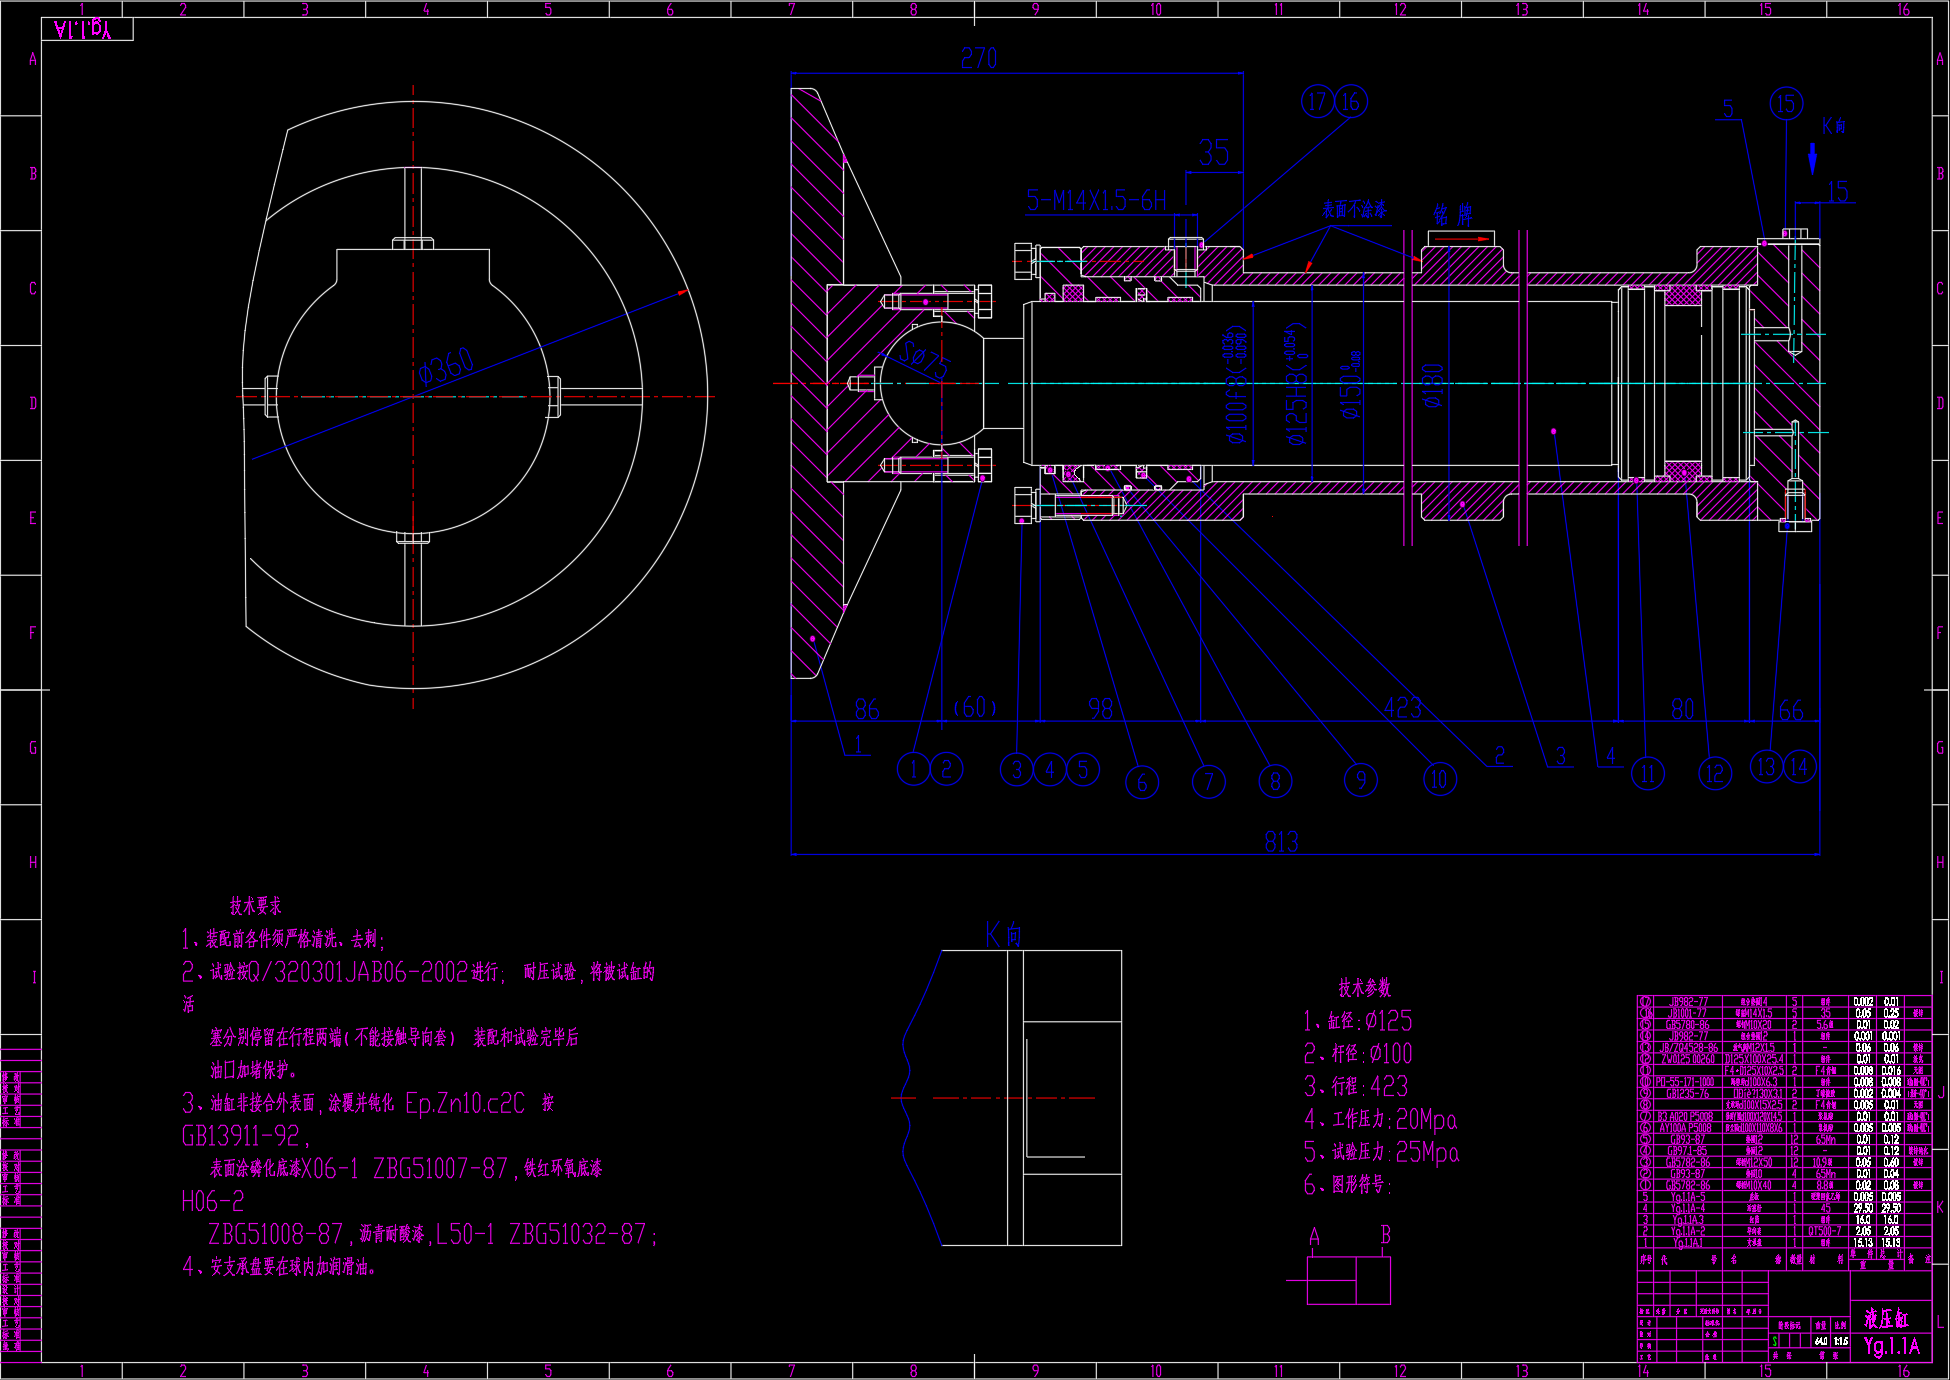This screenshot has height=1380, width=1950.
Task: Select the ø180 diameter dimension text
Action: pyautogui.click(x=1433, y=386)
